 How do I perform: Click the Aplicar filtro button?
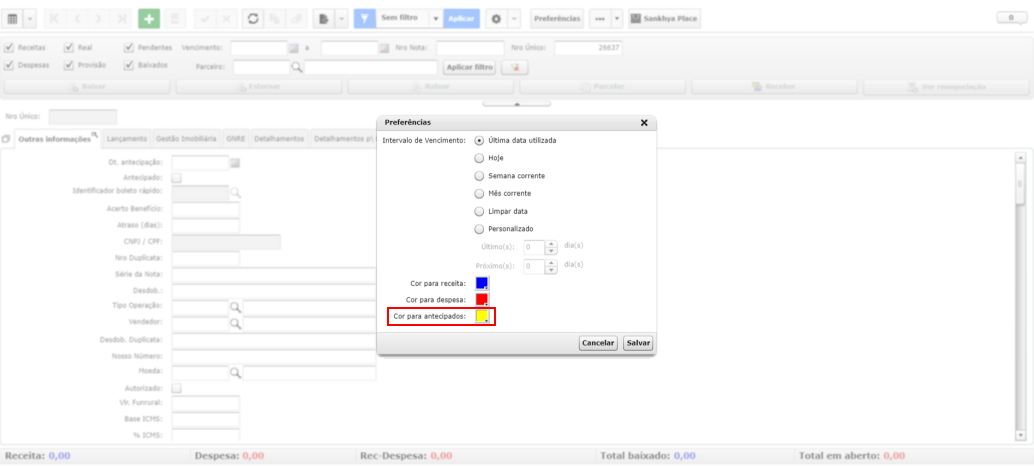point(469,67)
